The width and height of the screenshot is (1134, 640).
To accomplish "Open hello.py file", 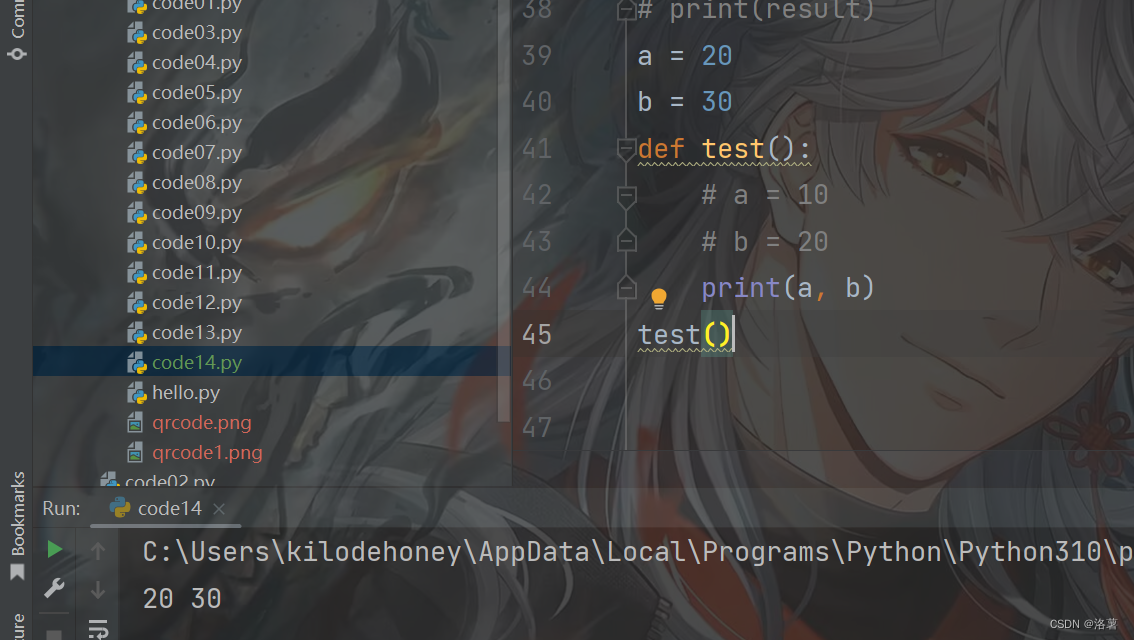I will pyautogui.click(x=186, y=393).
